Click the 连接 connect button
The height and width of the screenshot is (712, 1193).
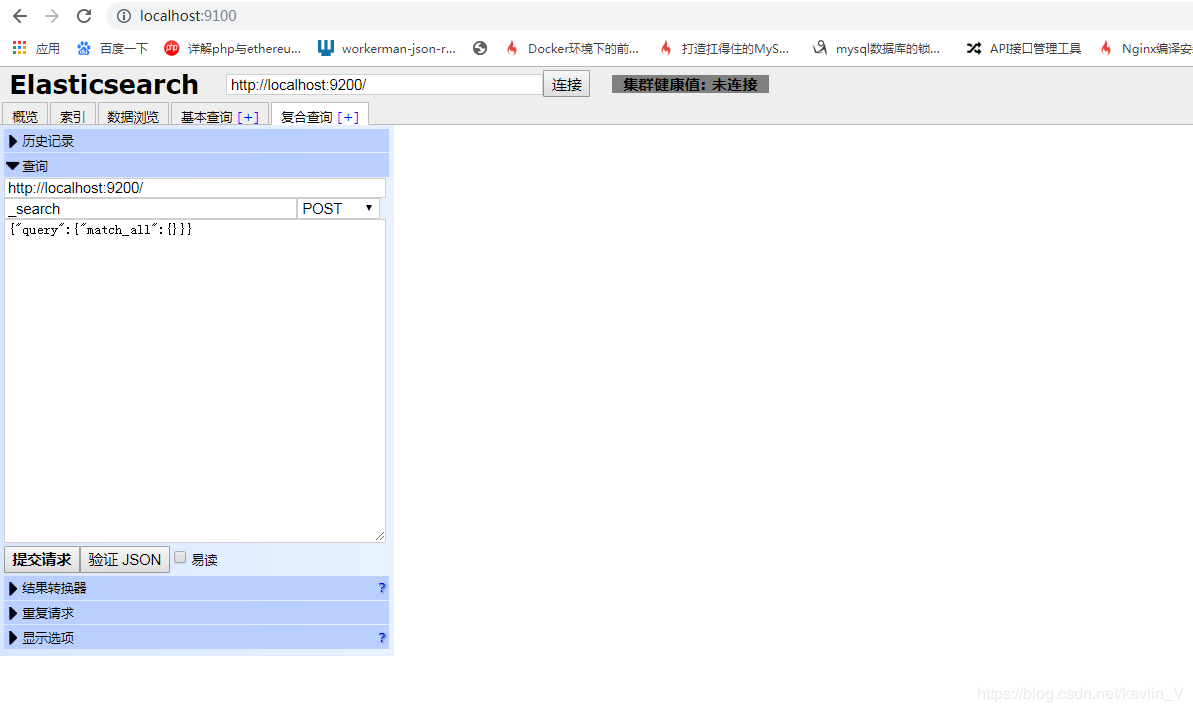pyautogui.click(x=566, y=84)
